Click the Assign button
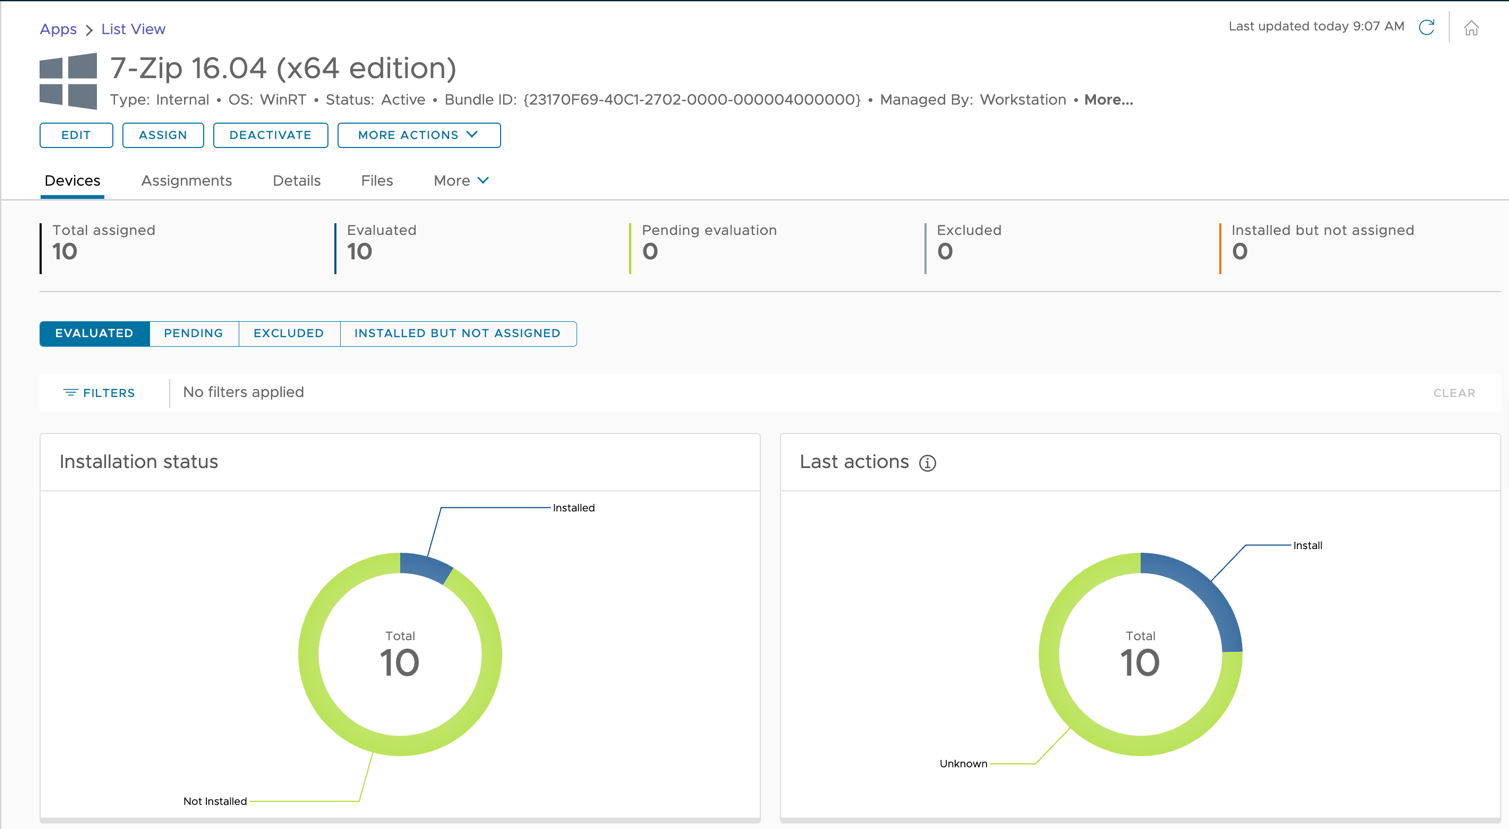The image size is (1509, 829). 163,135
